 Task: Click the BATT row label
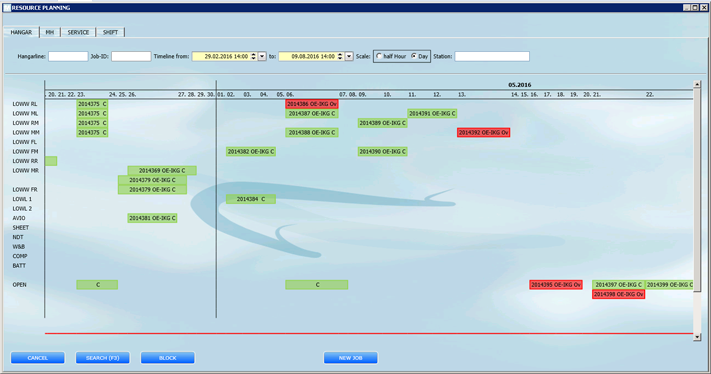click(x=19, y=266)
